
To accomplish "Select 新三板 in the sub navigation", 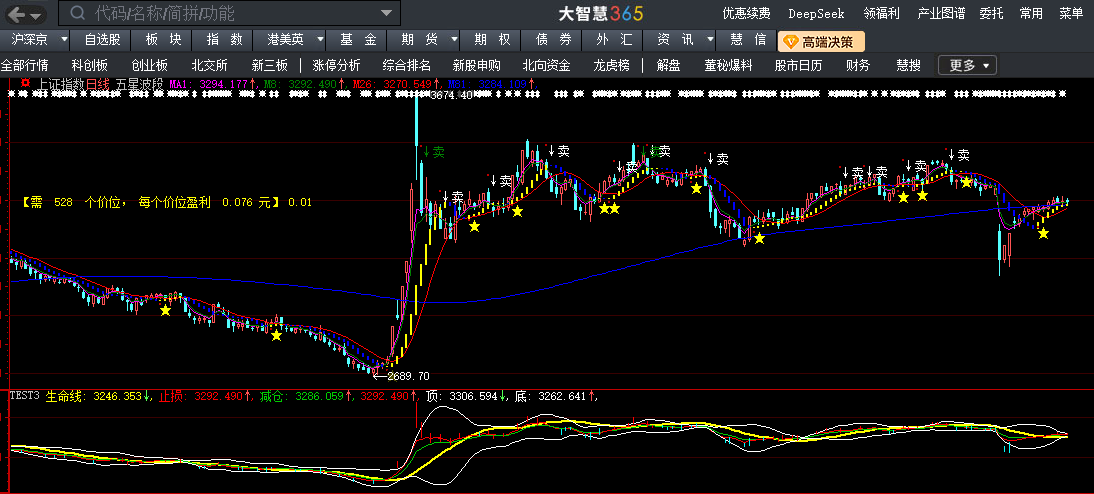I will pos(269,66).
